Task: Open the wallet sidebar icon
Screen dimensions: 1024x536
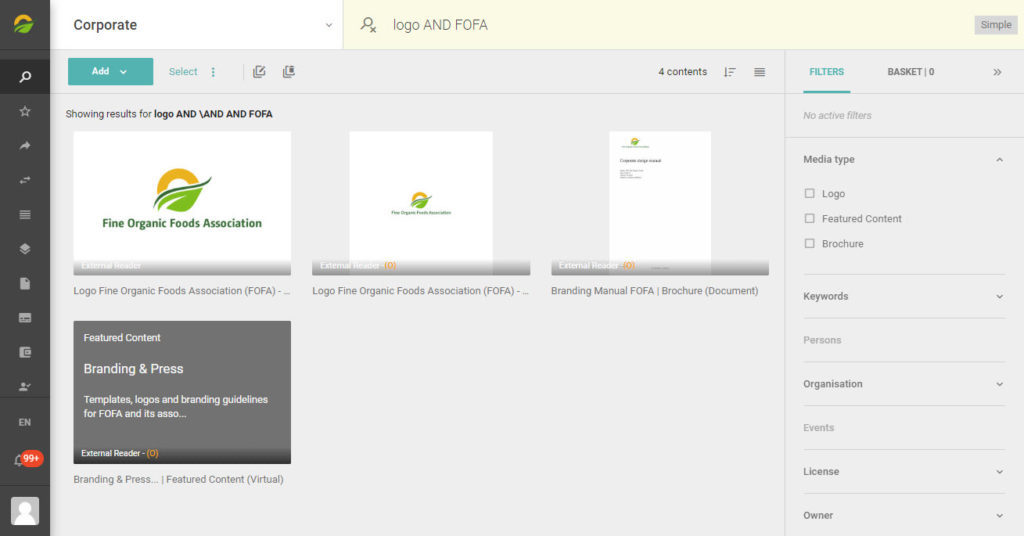Action: (x=25, y=353)
